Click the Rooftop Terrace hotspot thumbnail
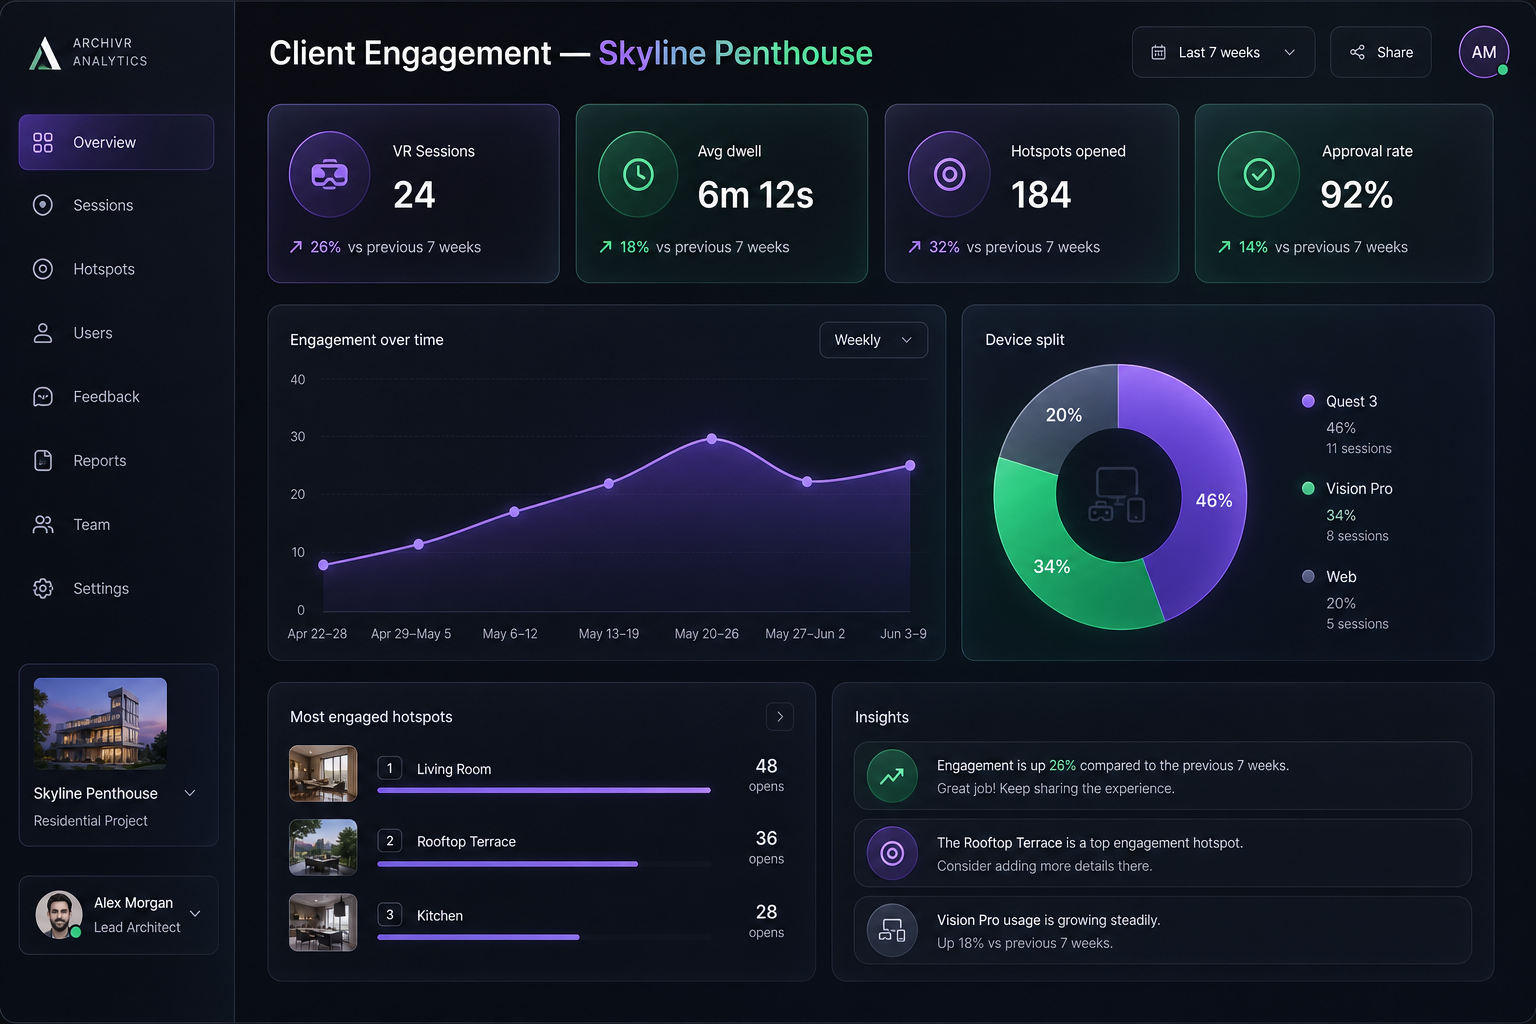This screenshot has height=1024, width=1536. [x=323, y=847]
